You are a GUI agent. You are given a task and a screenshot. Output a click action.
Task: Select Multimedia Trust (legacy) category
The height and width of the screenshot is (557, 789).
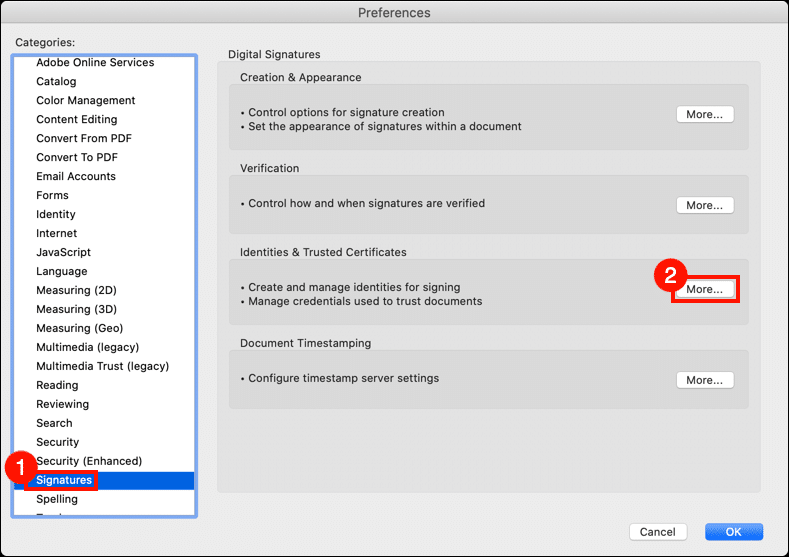[102, 366]
